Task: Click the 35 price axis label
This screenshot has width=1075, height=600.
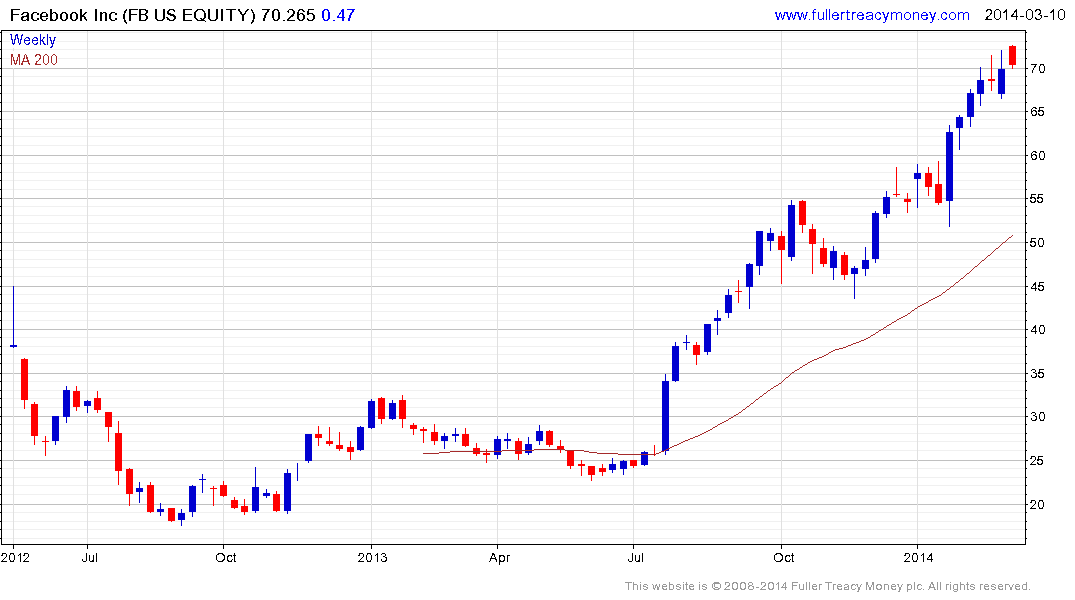Action: (x=1037, y=374)
